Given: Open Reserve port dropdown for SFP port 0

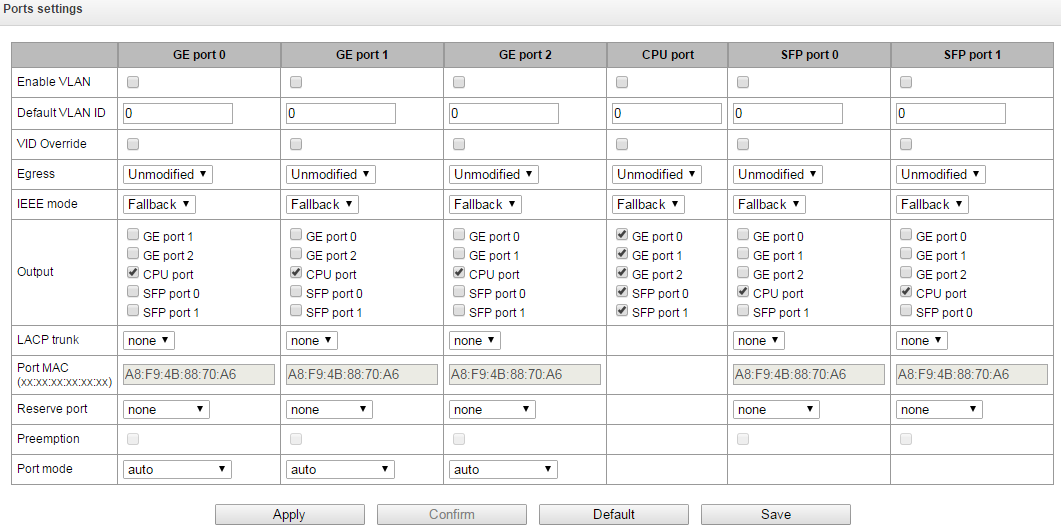Looking at the screenshot, I should point(776,409).
